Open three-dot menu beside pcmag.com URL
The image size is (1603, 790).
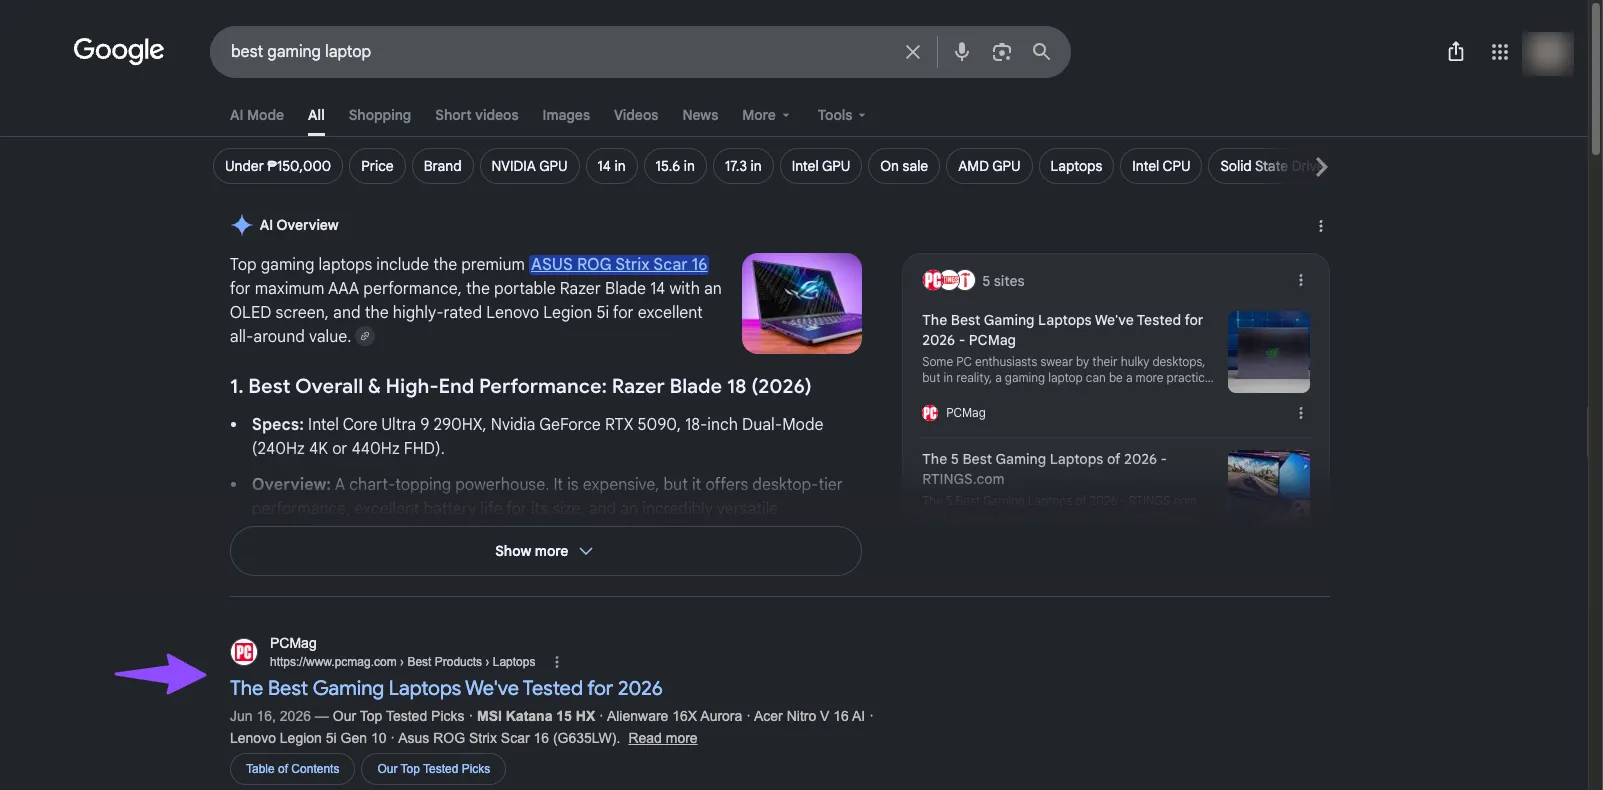[556, 662]
